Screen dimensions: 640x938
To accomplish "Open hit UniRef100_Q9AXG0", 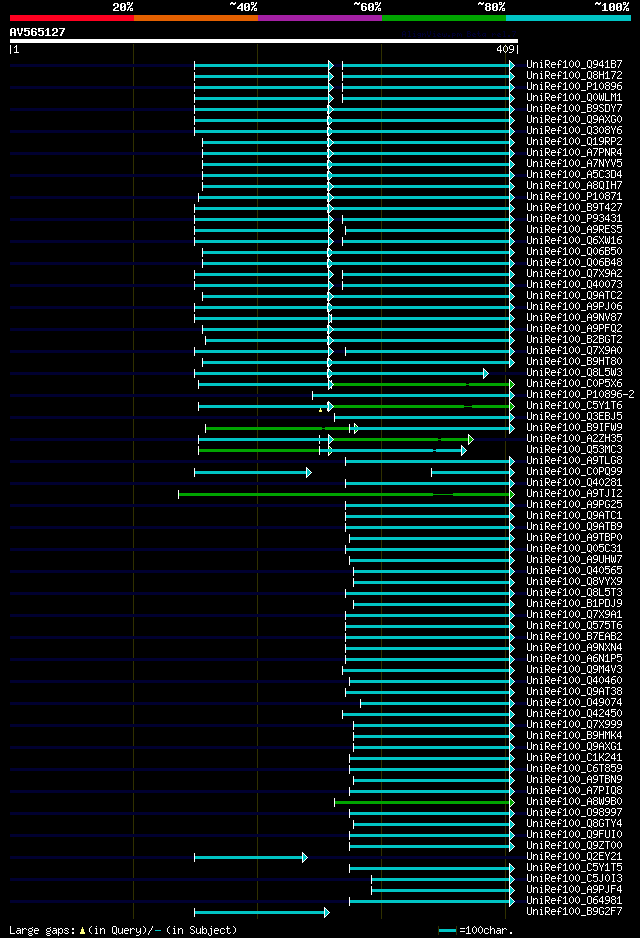I will [x=574, y=120].
